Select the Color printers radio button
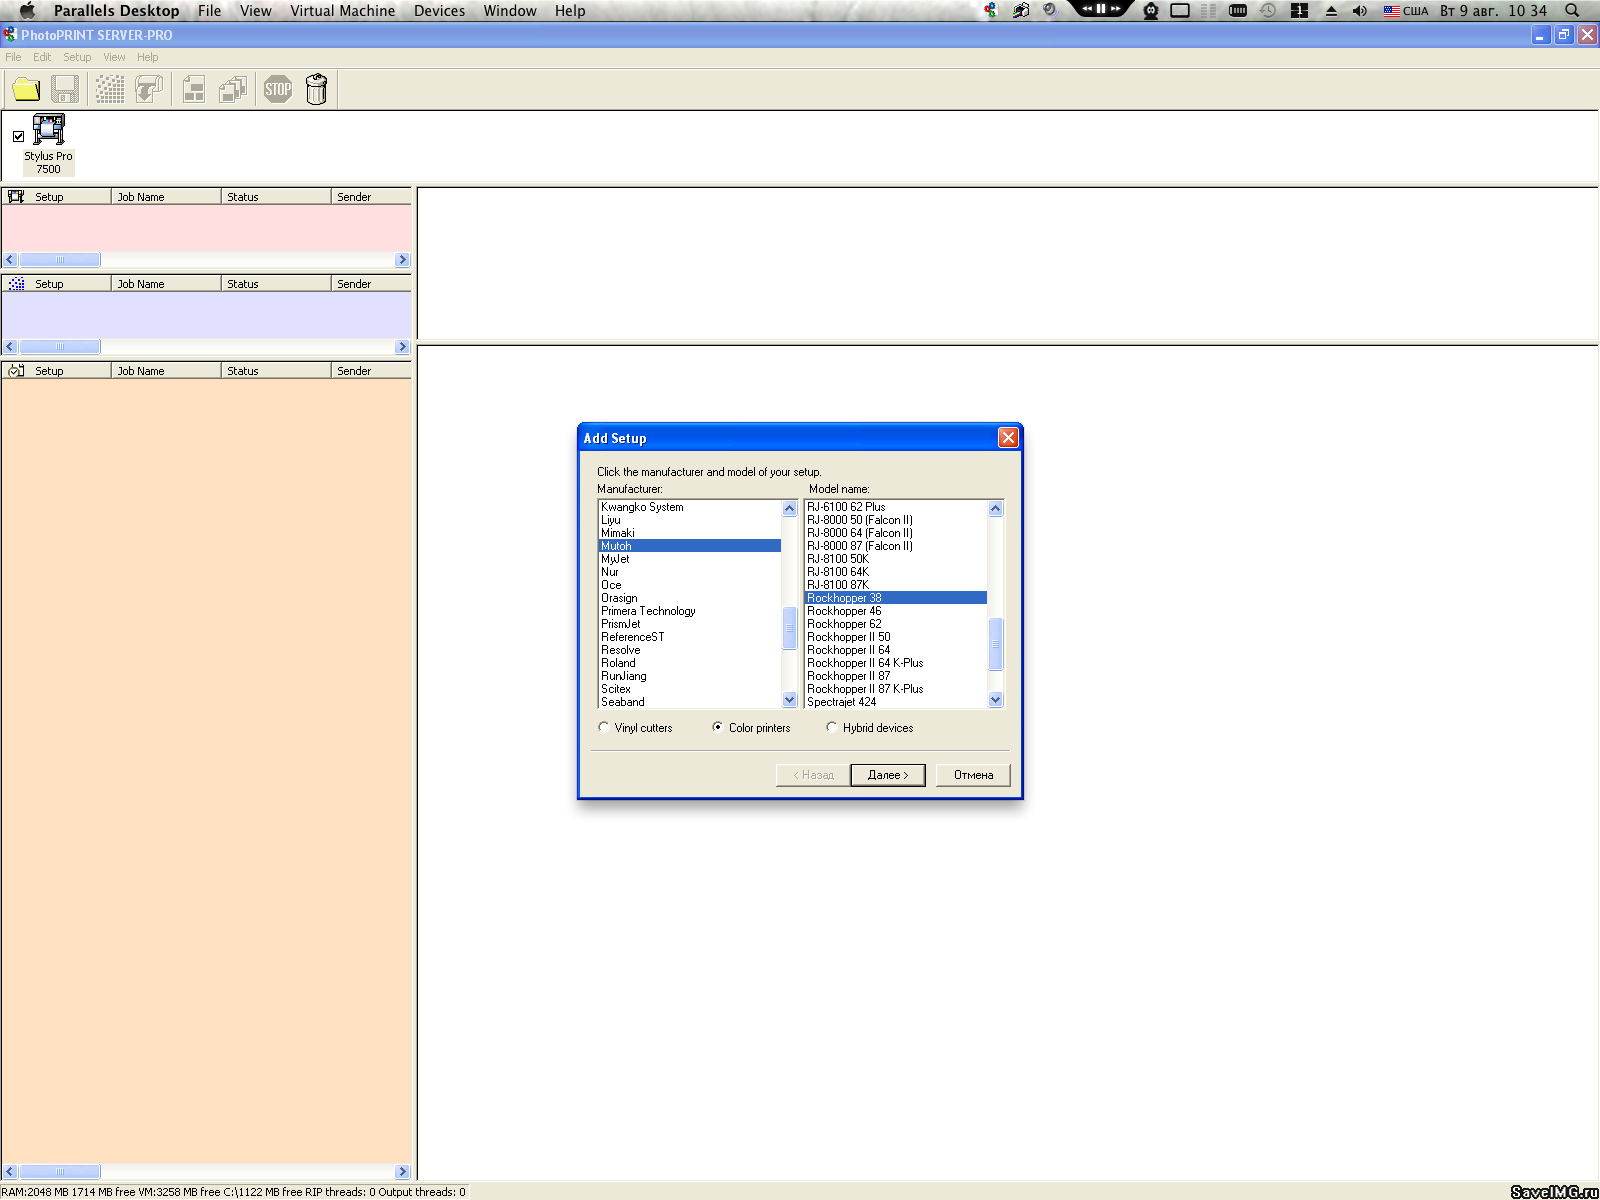 [718, 727]
